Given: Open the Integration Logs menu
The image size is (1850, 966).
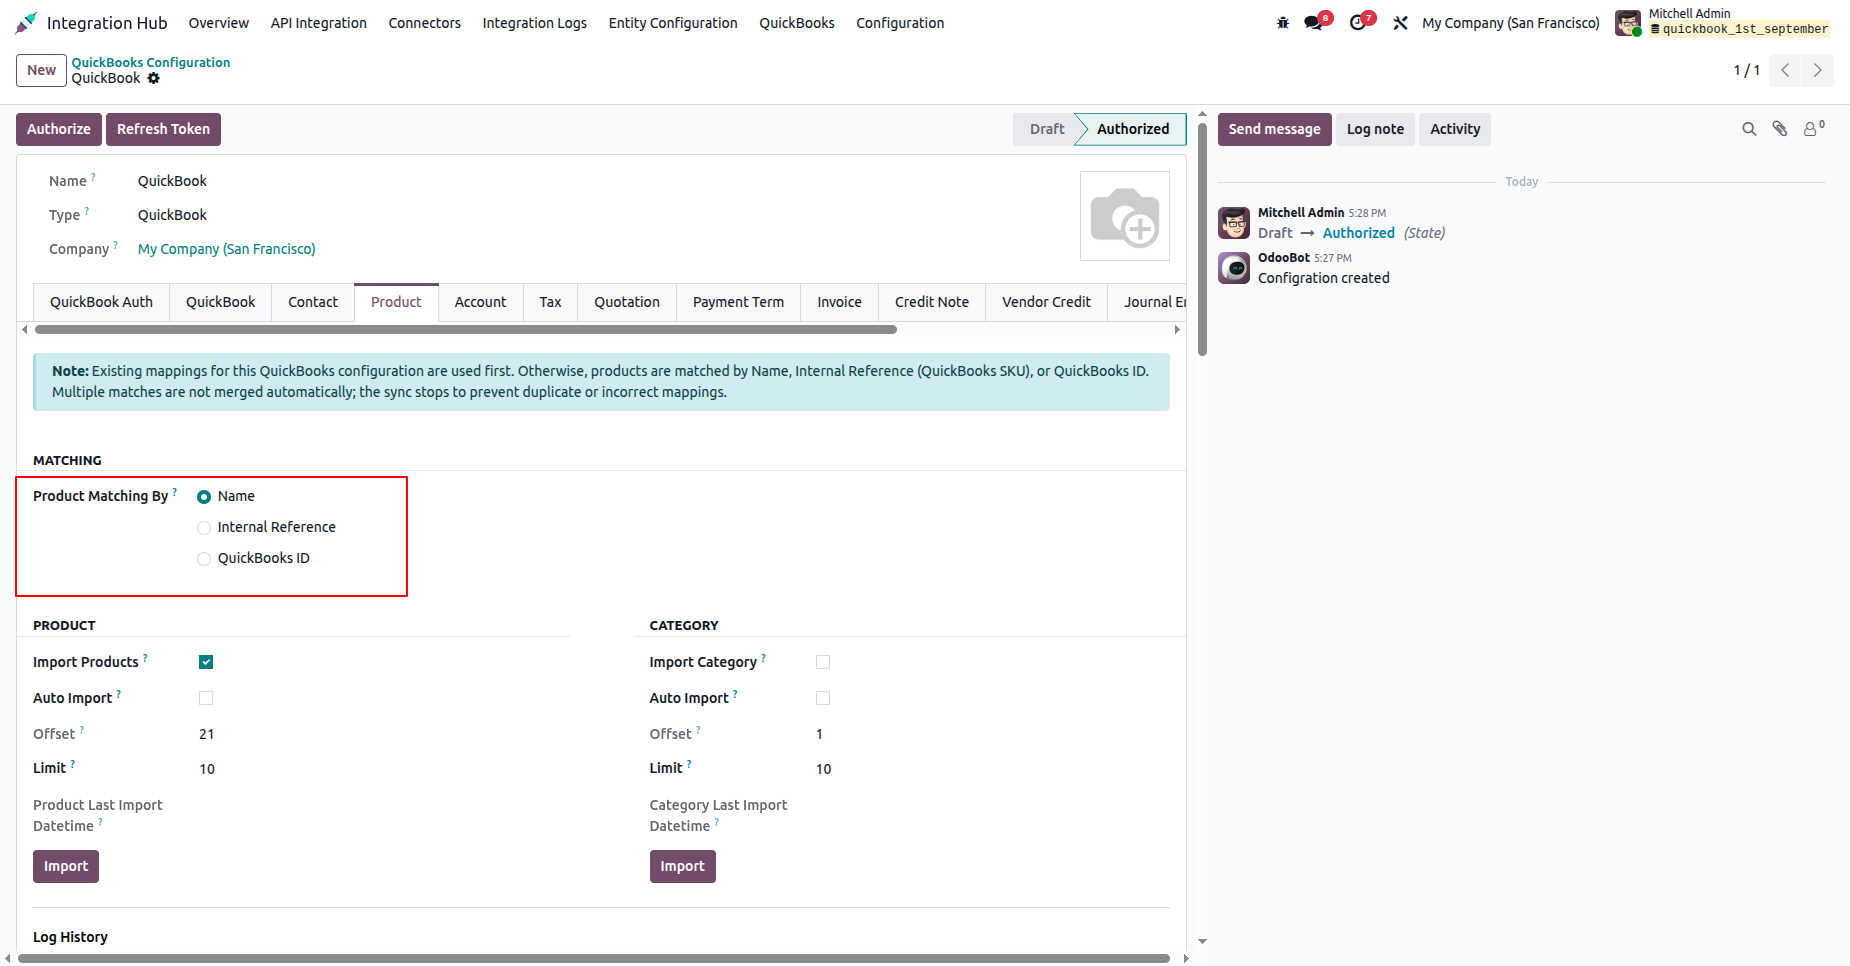Looking at the screenshot, I should pyautogui.click(x=535, y=23).
